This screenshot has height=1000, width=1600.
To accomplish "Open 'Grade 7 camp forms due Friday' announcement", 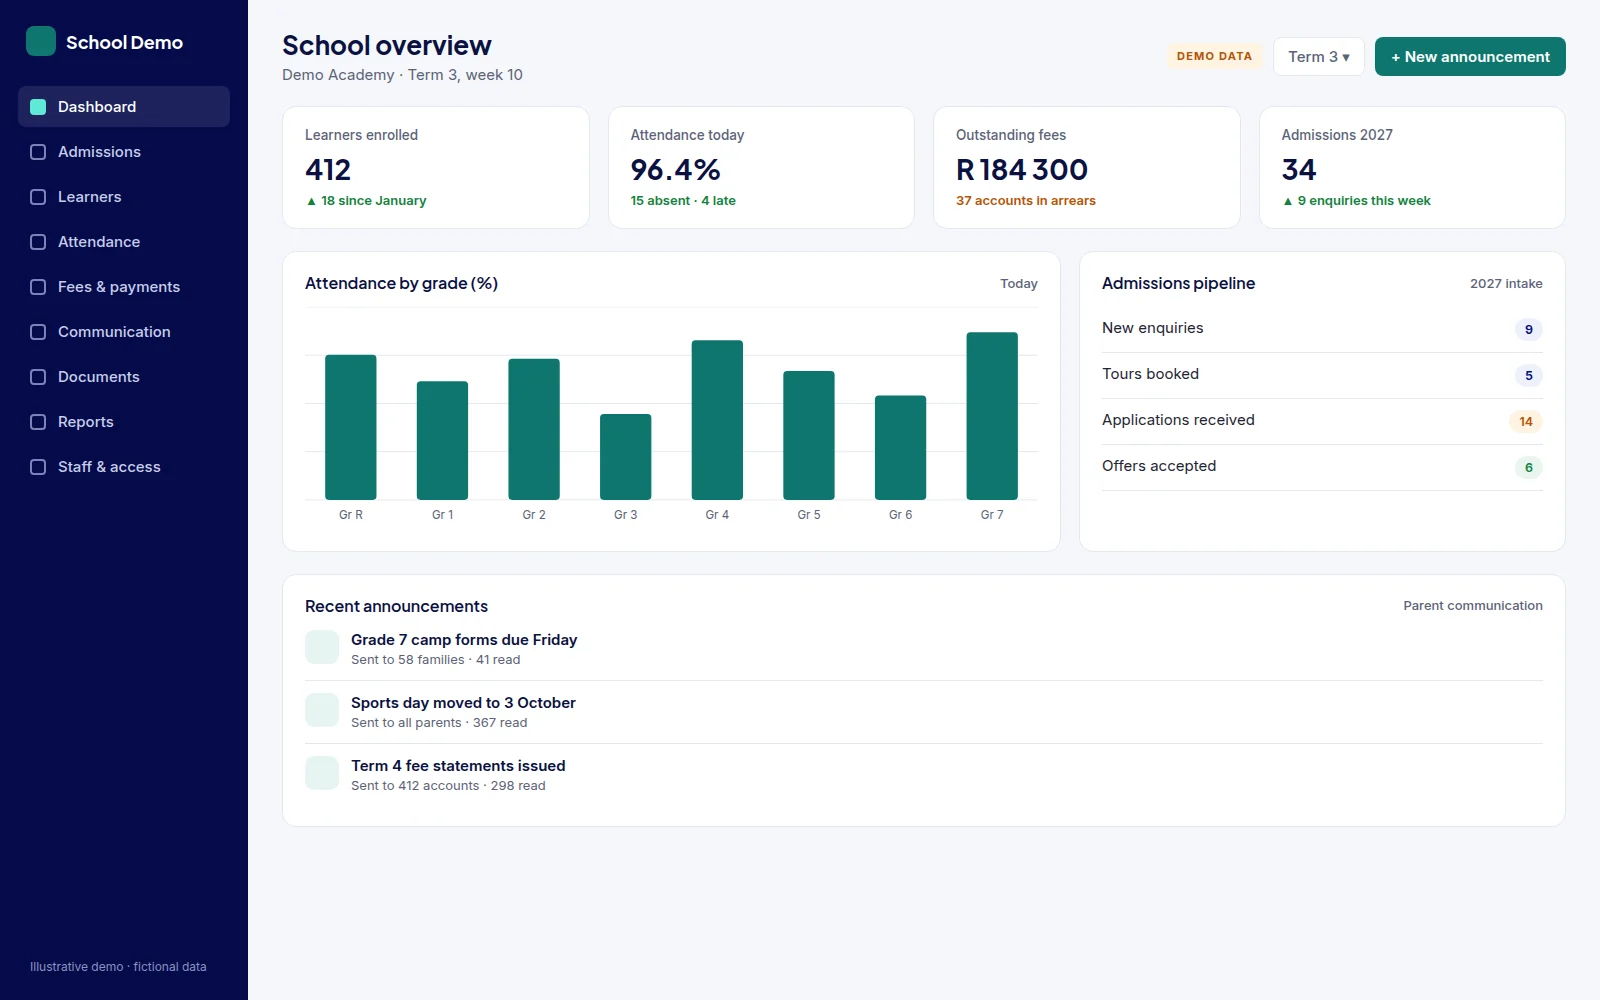I will (464, 640).
